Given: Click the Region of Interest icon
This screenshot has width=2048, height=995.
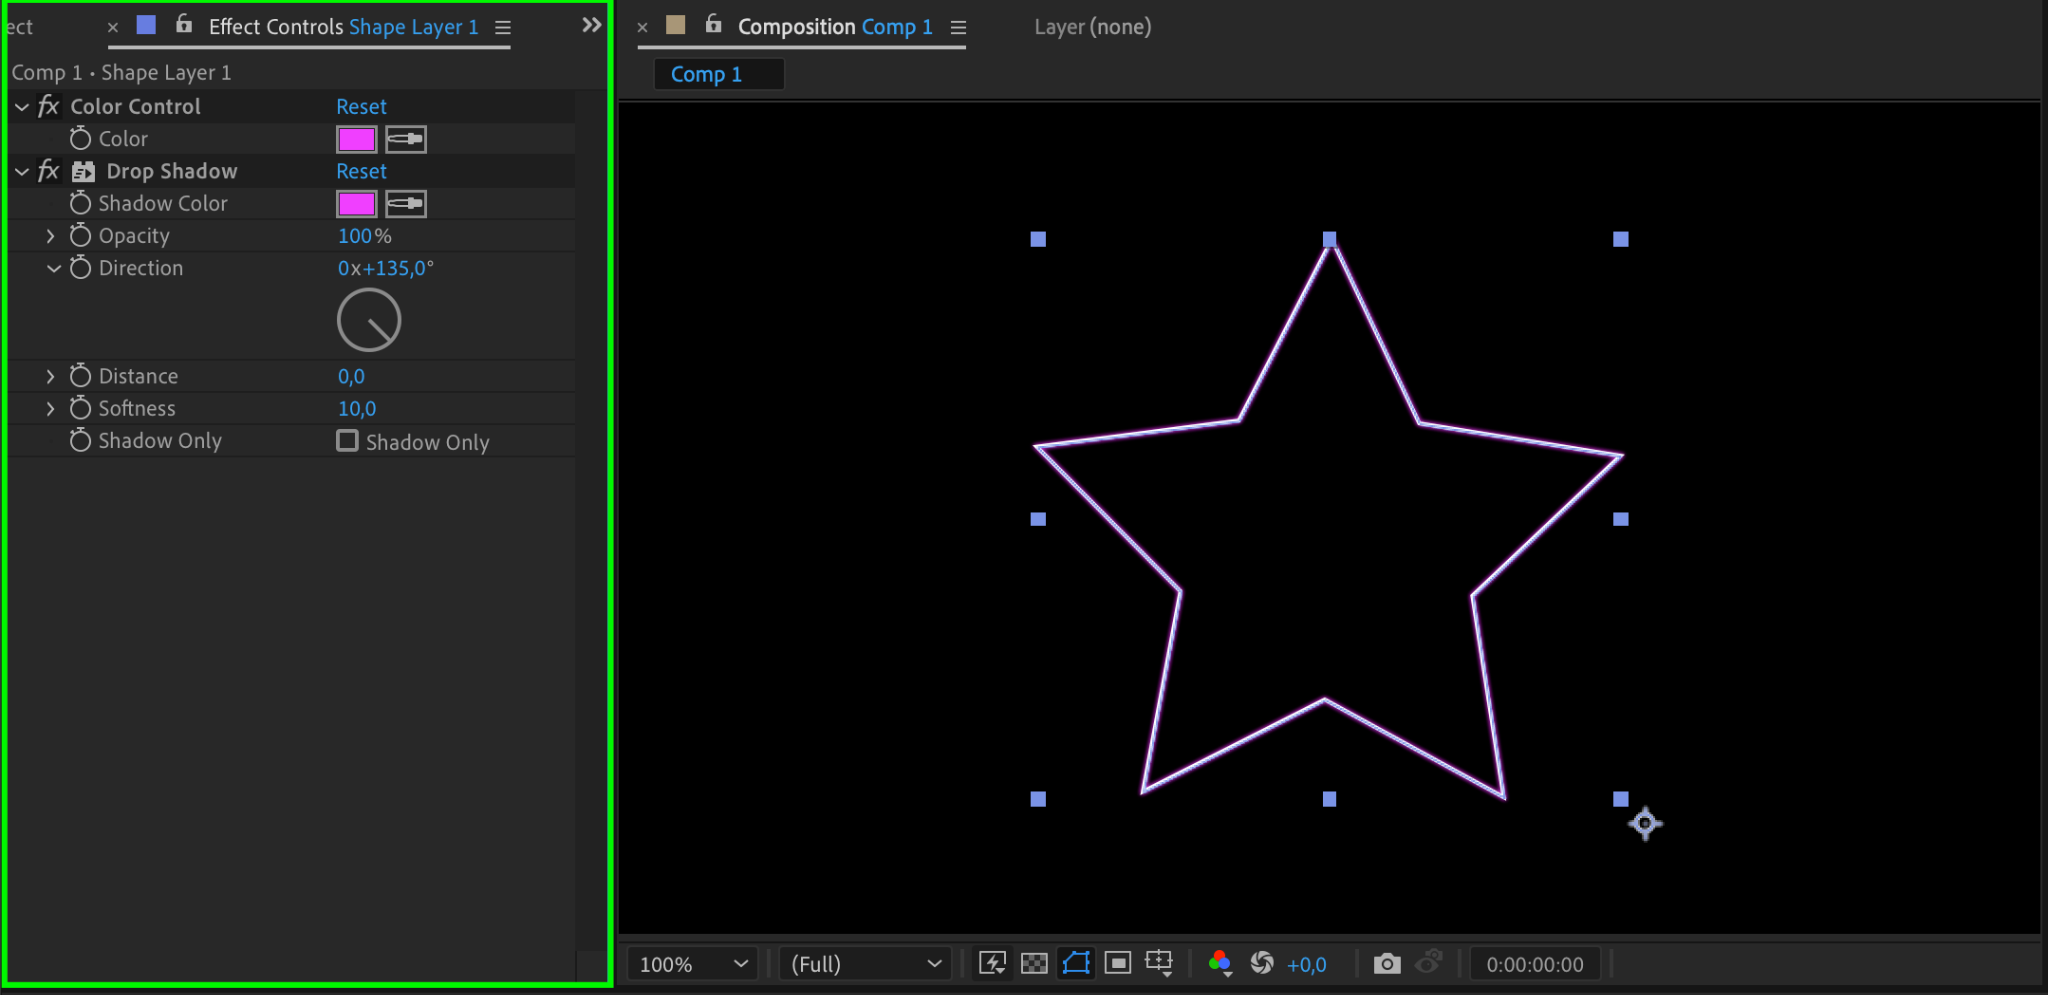Looking at the screenshot, I should point(1117,963).
